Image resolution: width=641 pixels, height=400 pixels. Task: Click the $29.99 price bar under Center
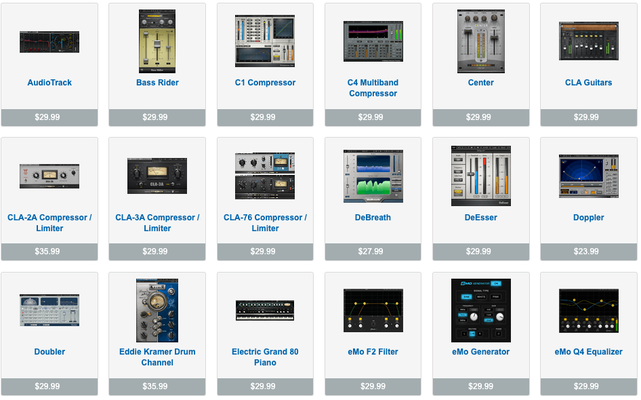481,117
